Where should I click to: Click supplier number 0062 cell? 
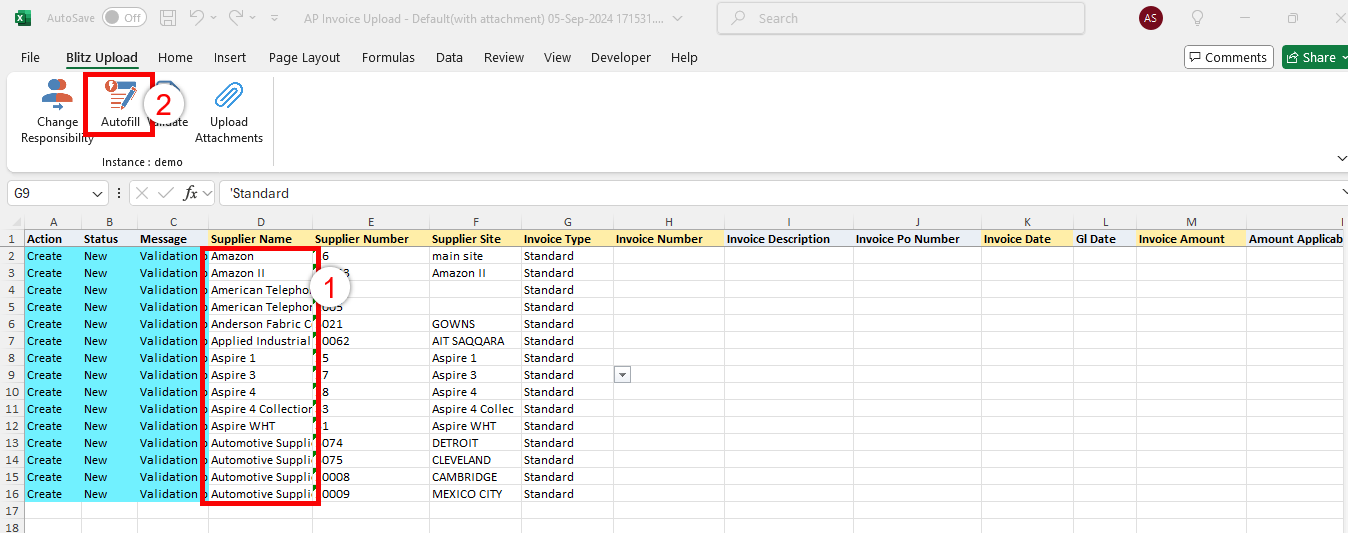point(371,341)
